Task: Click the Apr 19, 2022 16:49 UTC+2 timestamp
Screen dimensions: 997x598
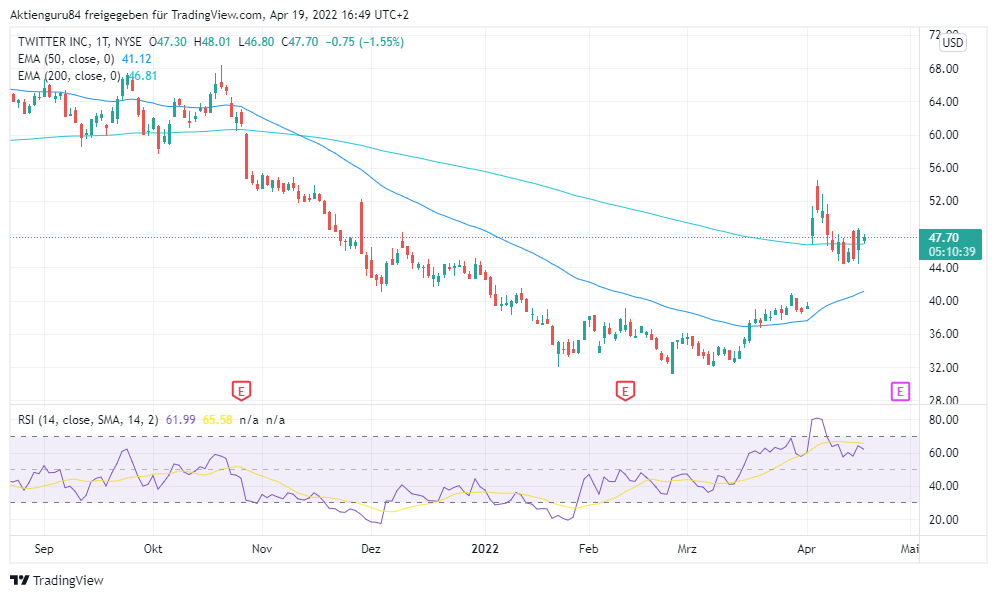Action: 339,15
